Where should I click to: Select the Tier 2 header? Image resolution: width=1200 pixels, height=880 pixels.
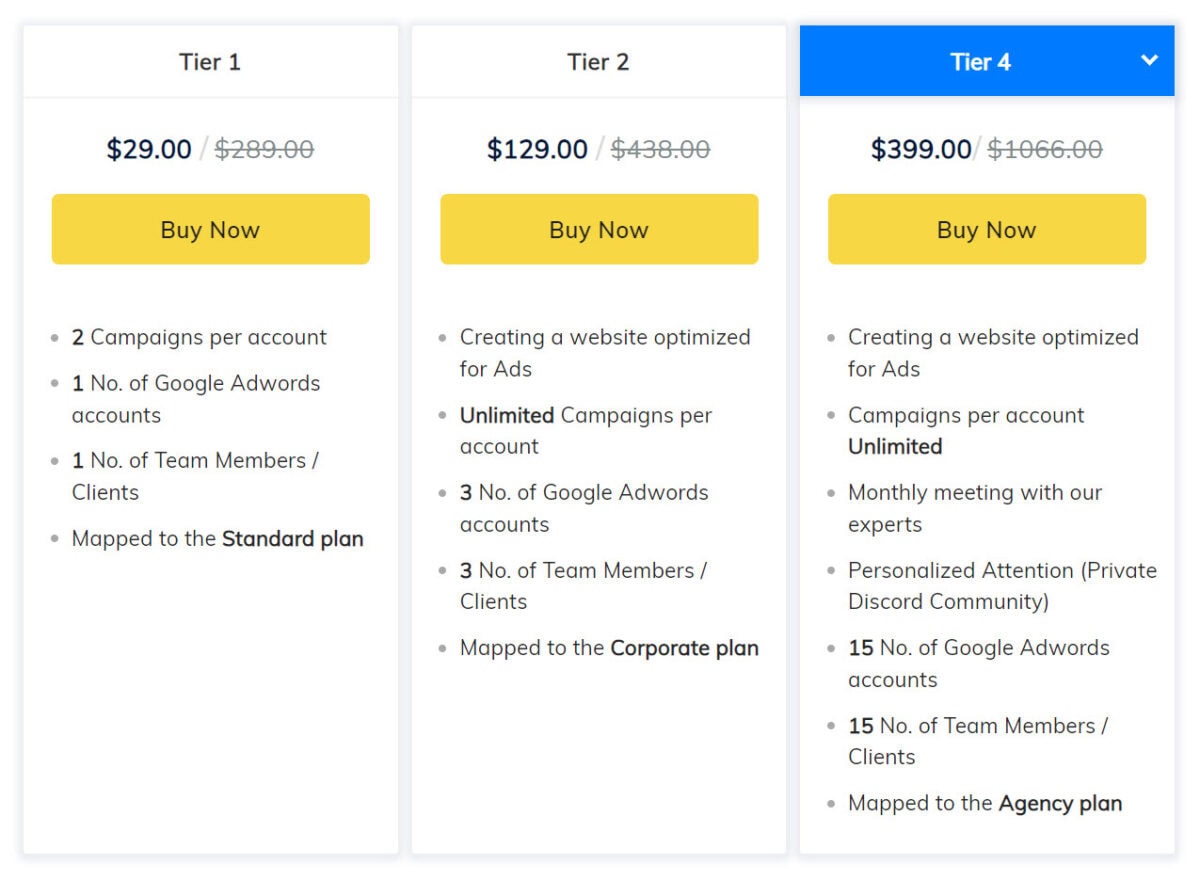pyautogui.click(x=598, y=61)
